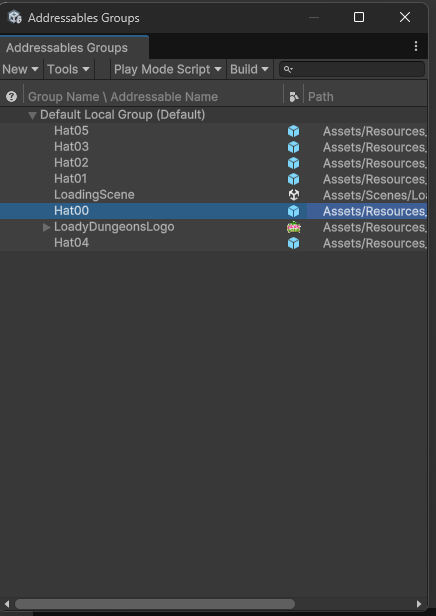Expand the LoadyDungeonsLogo entry
Screen dimensions: 436x616
click(46, 227)
